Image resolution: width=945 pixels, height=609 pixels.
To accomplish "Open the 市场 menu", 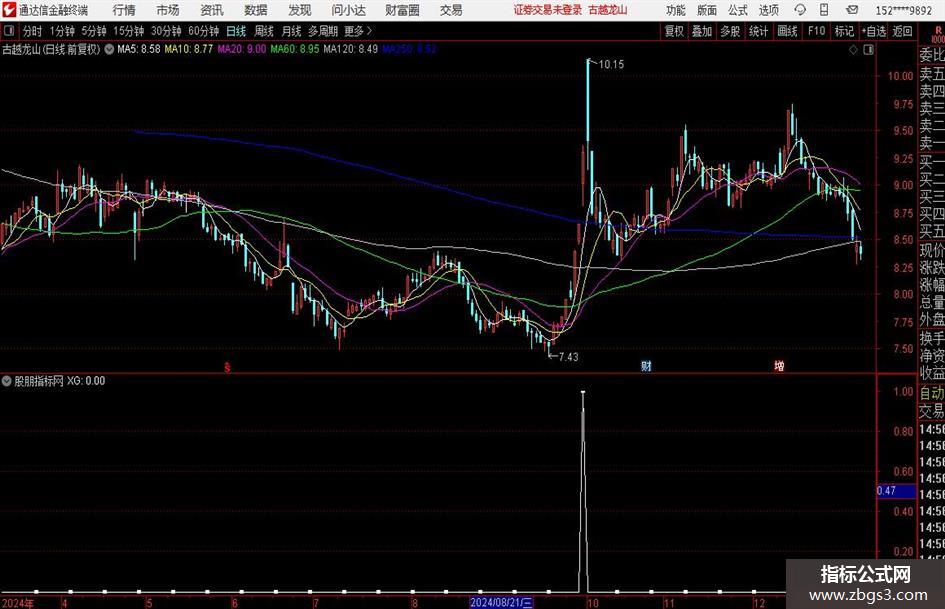I will point(168,10).
